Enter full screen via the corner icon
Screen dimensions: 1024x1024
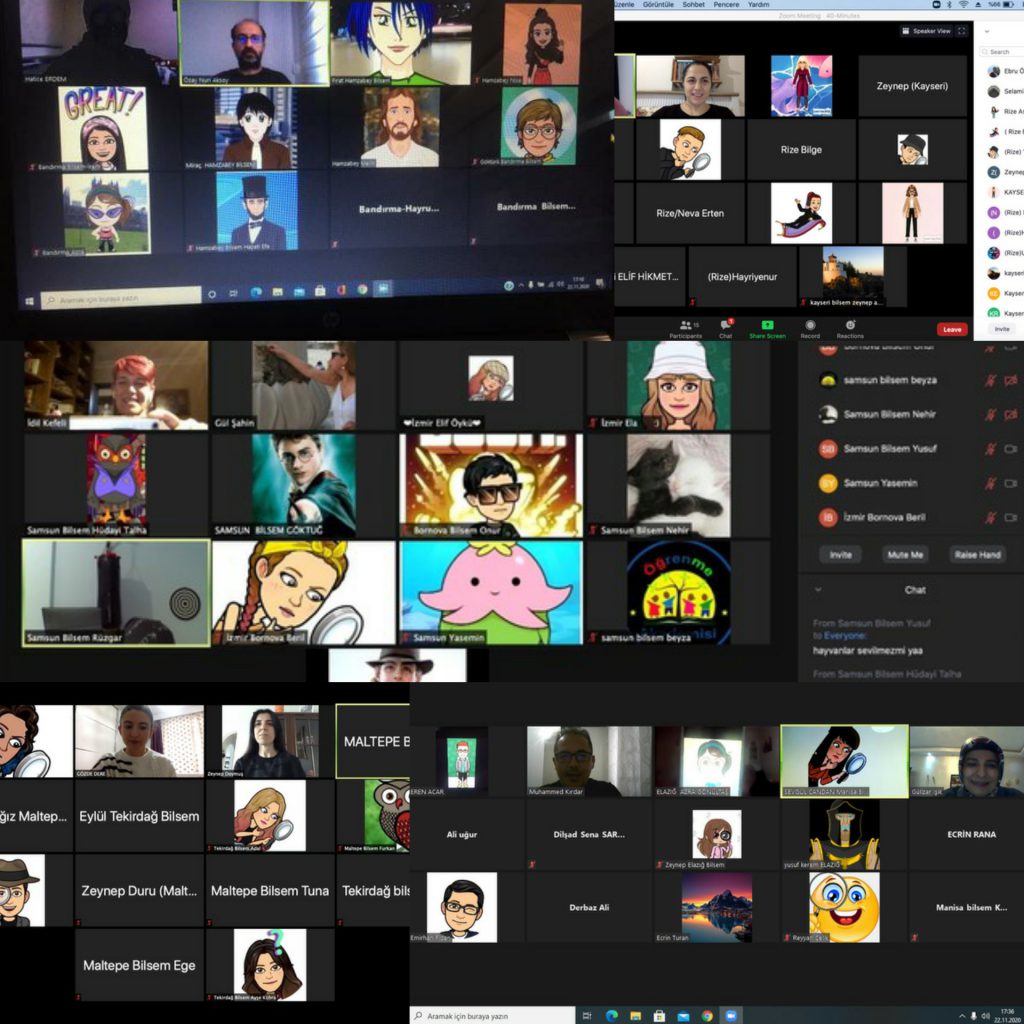pyautogui.click(x=962, y=31)
